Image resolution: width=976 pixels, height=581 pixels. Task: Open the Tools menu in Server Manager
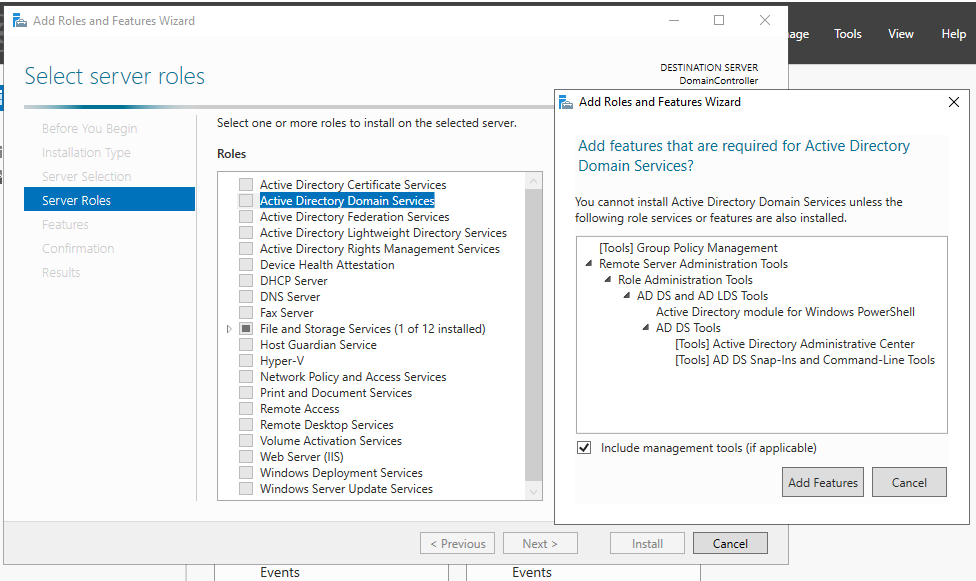[847, 34]
